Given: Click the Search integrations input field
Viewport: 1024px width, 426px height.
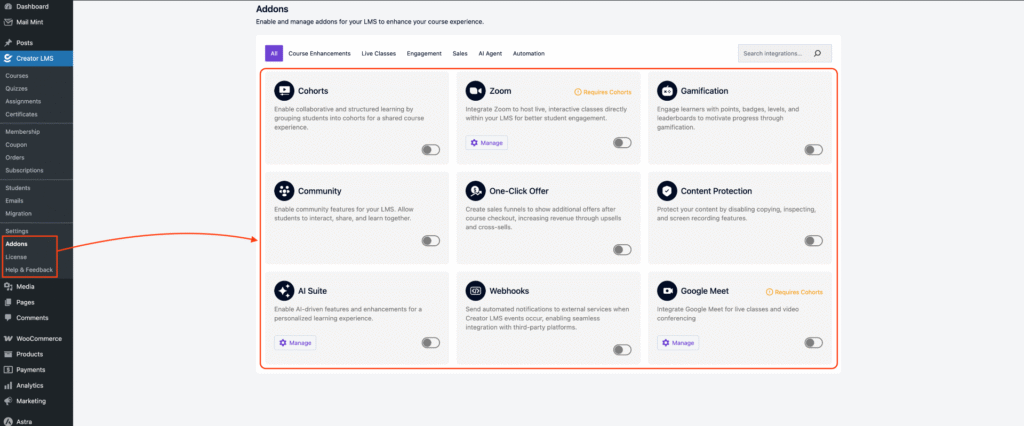Looking at the screenshot, I should (x=785, y=54).
